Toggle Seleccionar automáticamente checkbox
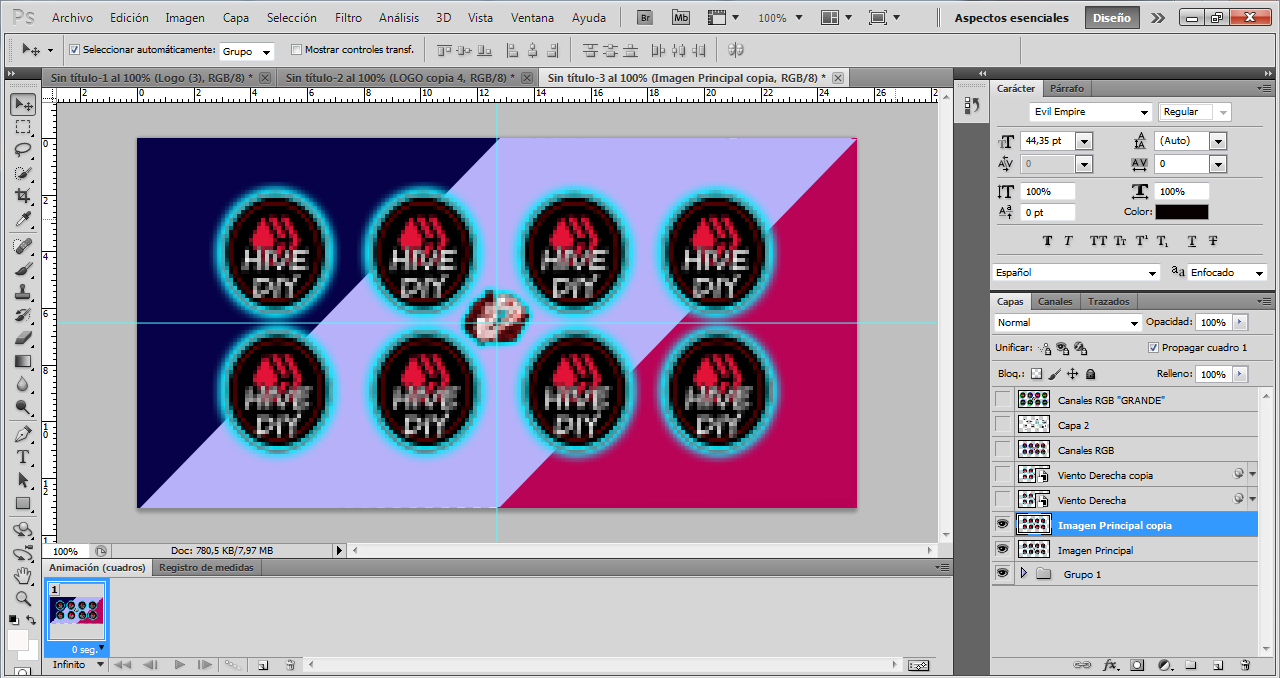The height and width of the screenshot is (678, 1280). pos(74,49)
